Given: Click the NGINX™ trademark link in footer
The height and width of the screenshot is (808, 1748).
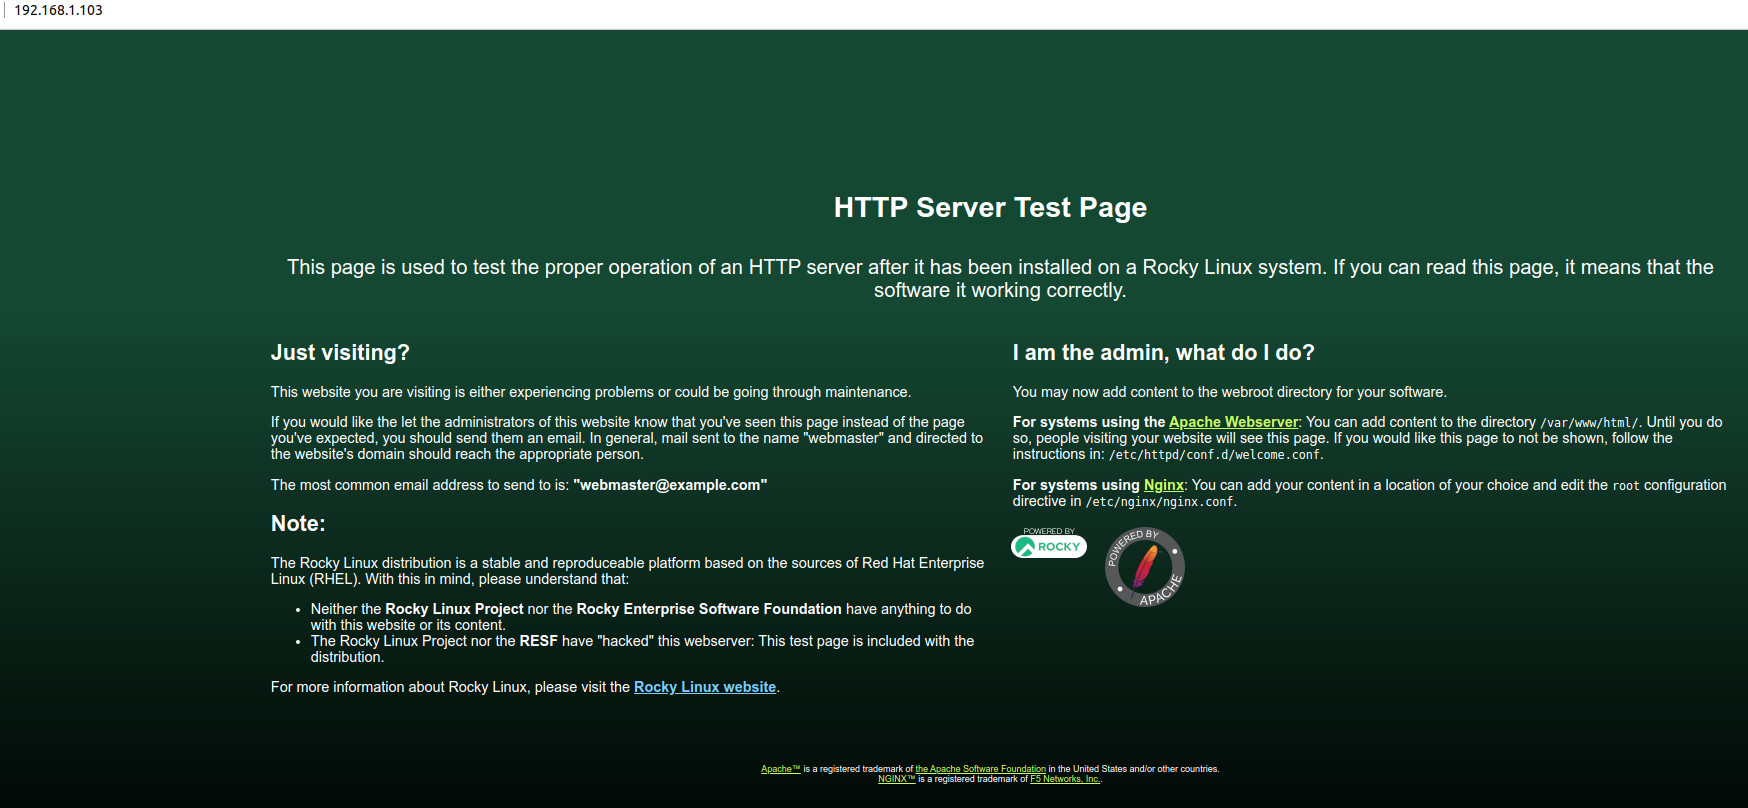Looking at the screenshot, I should (896, 779).
